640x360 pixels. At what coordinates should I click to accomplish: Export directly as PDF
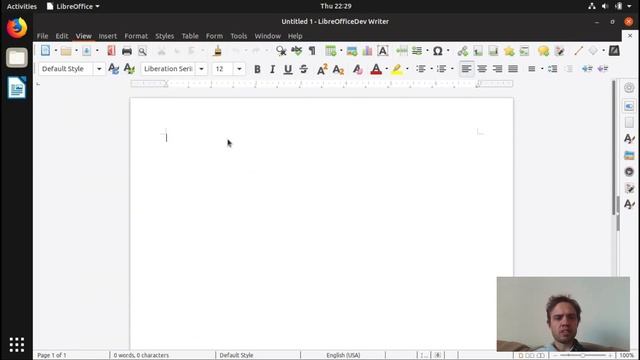pos(111,51)
